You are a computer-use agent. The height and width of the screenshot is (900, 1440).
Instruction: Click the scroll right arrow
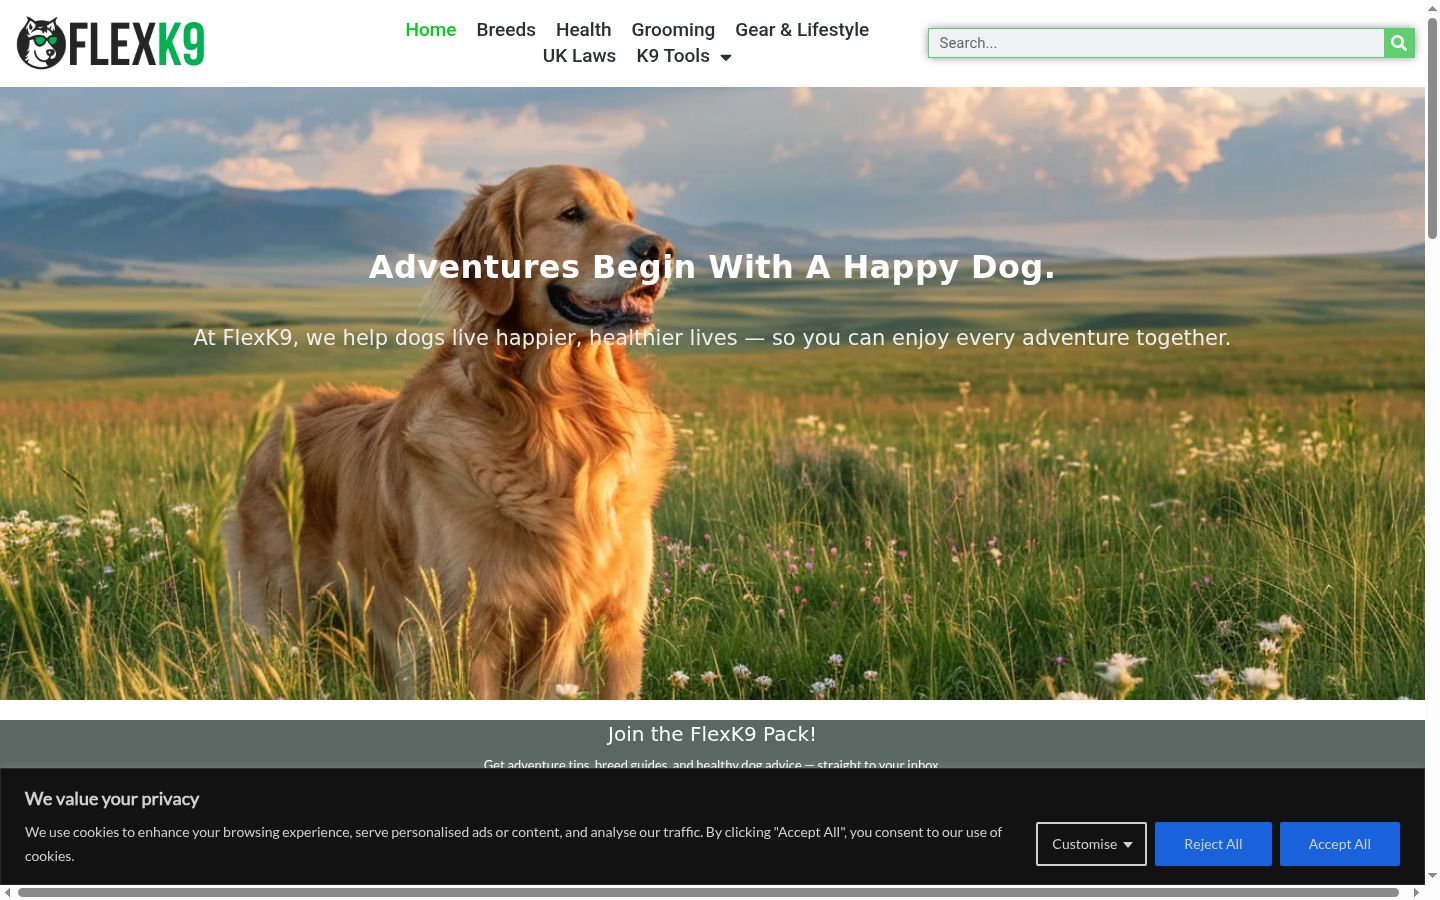tap(1416, 892)
